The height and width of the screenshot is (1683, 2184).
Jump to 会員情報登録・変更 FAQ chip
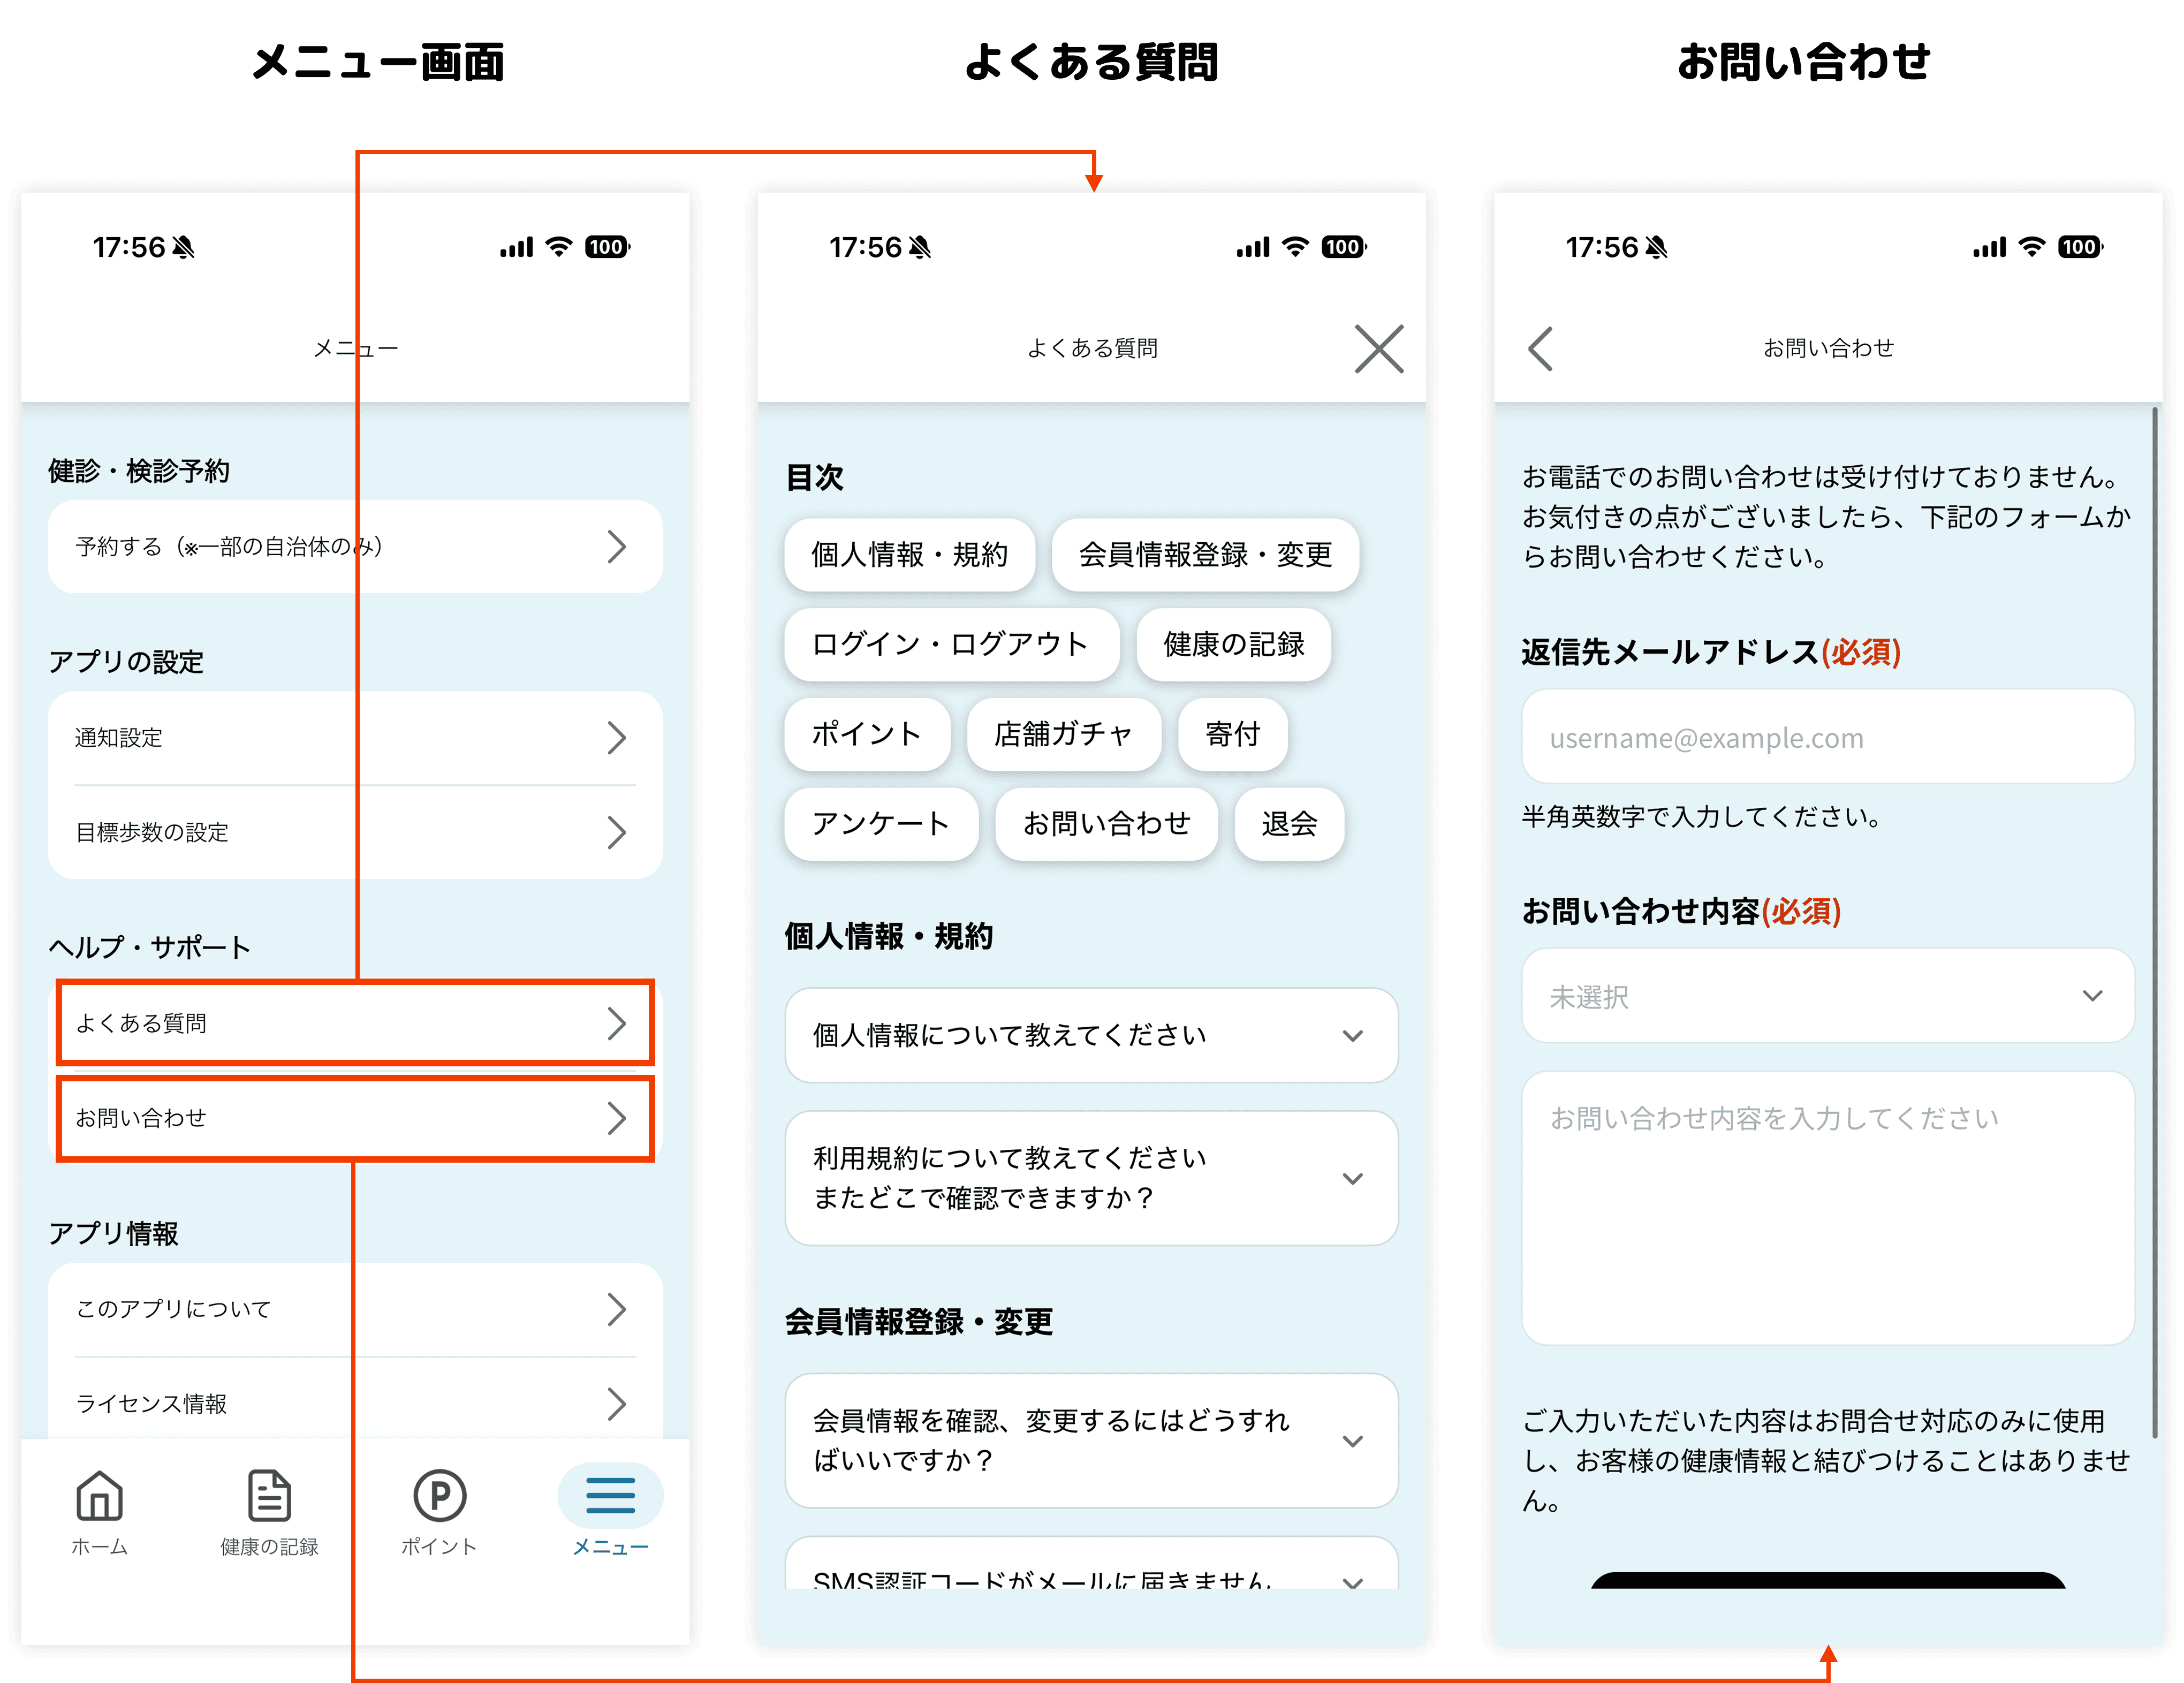pos(1205,554)
